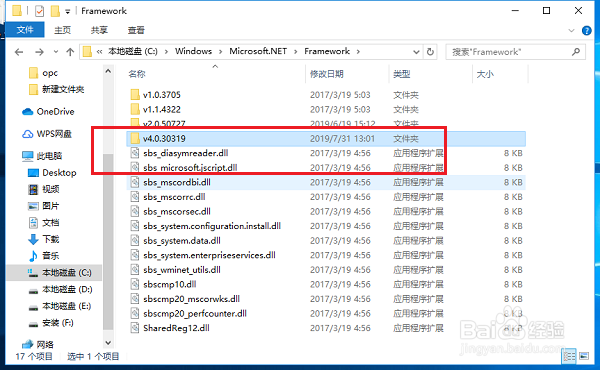
Task: Open the Help question mark icon
Action: [x=586, y=31]
